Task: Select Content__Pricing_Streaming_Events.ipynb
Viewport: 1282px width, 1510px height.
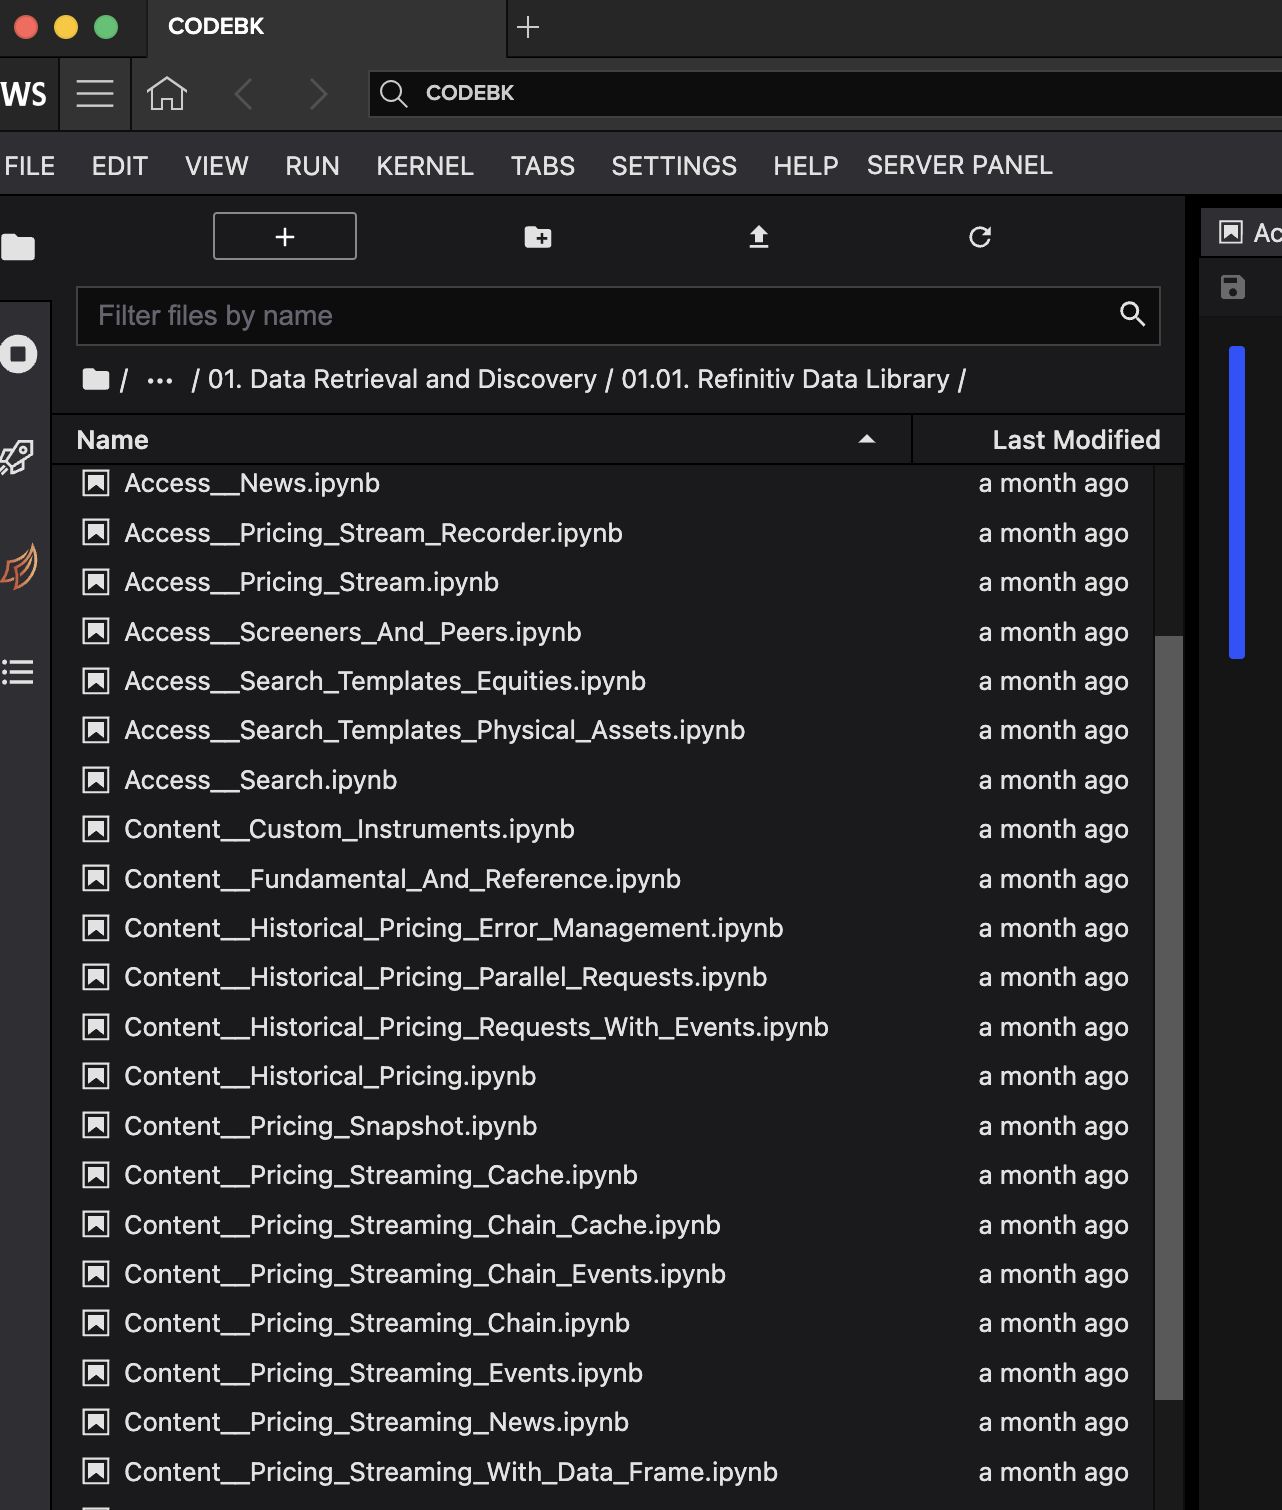Action: point(617,1373)
